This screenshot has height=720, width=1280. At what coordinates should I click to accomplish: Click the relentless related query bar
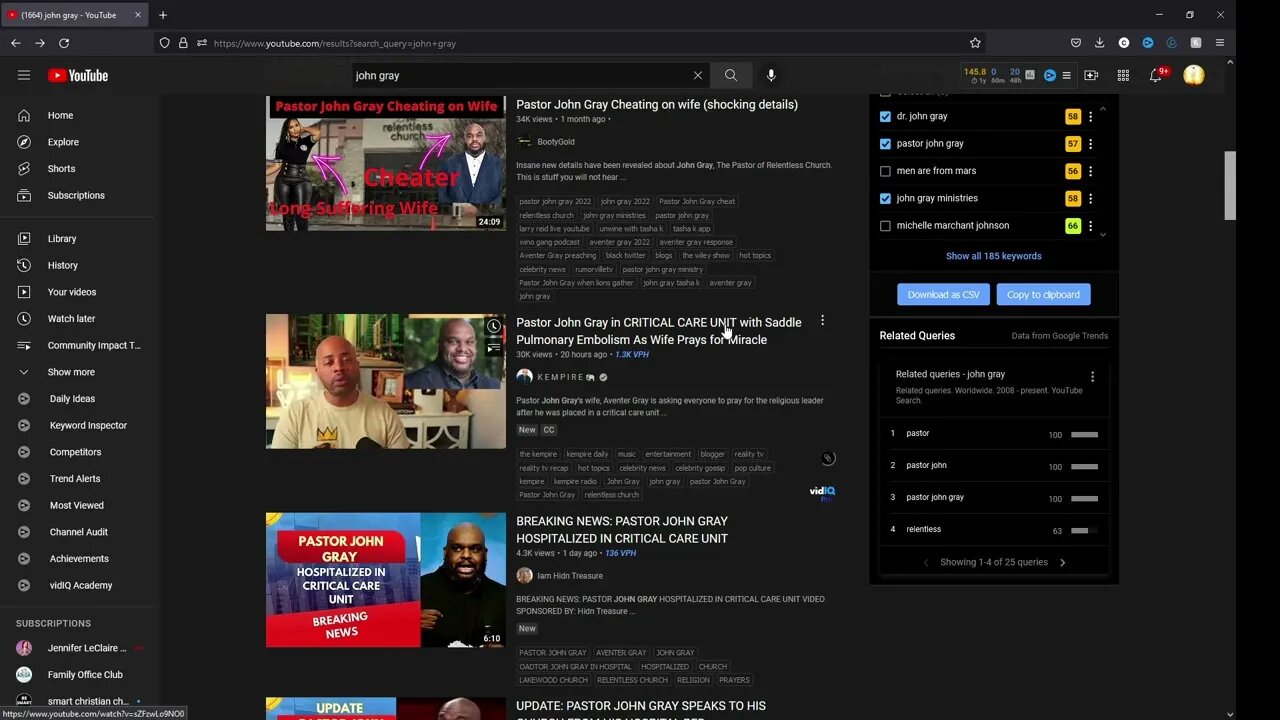(1084, 530)
